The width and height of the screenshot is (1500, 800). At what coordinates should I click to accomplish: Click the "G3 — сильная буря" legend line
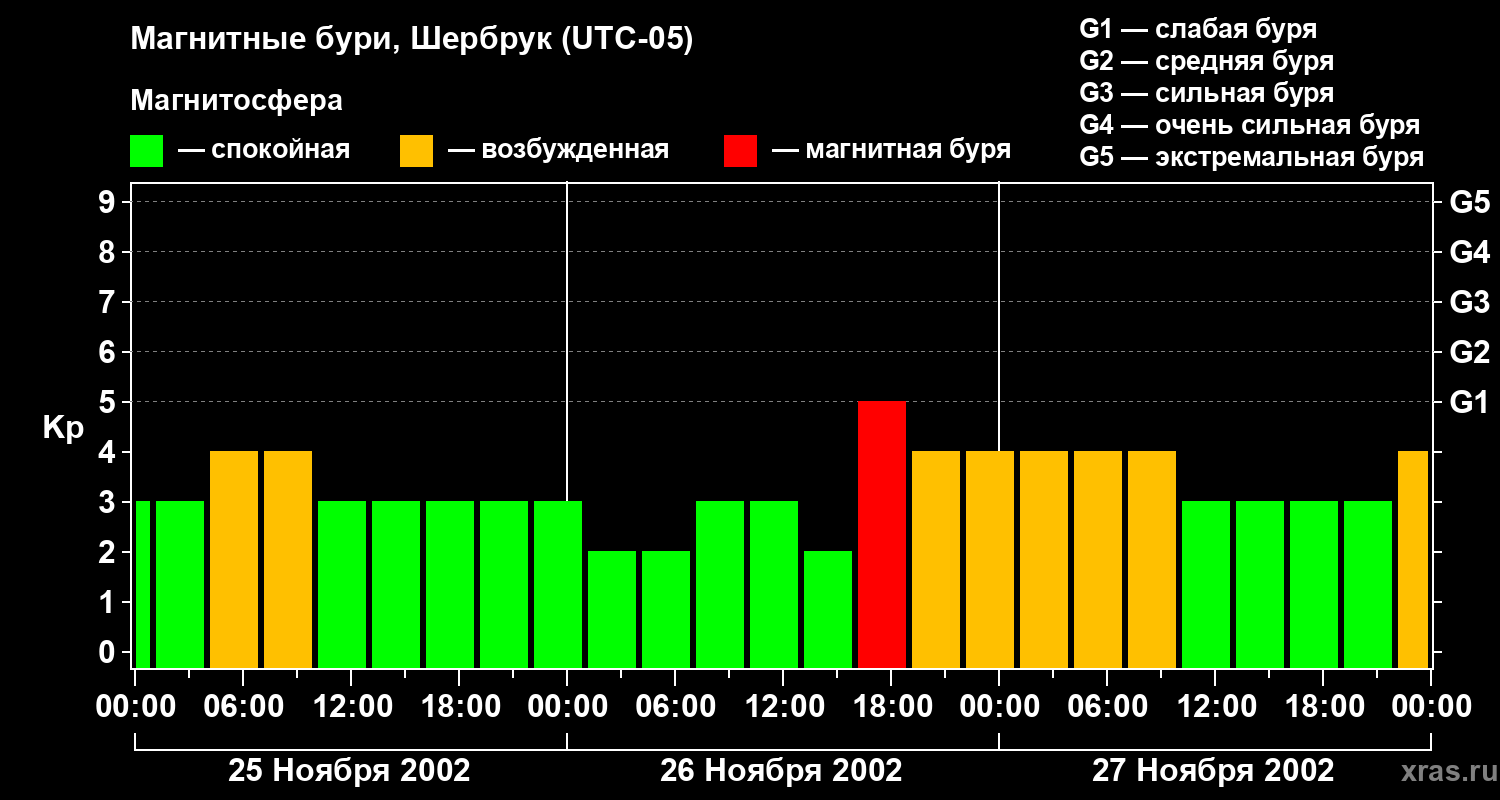1206,93
